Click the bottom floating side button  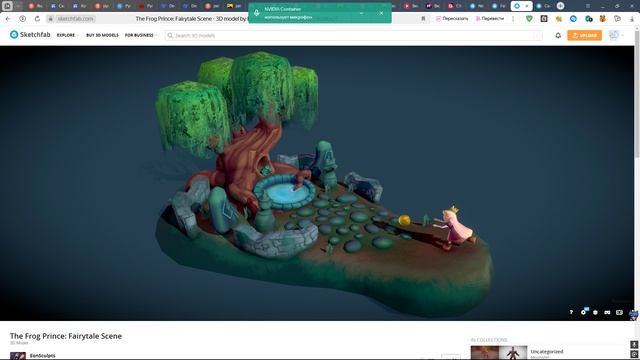634,354
